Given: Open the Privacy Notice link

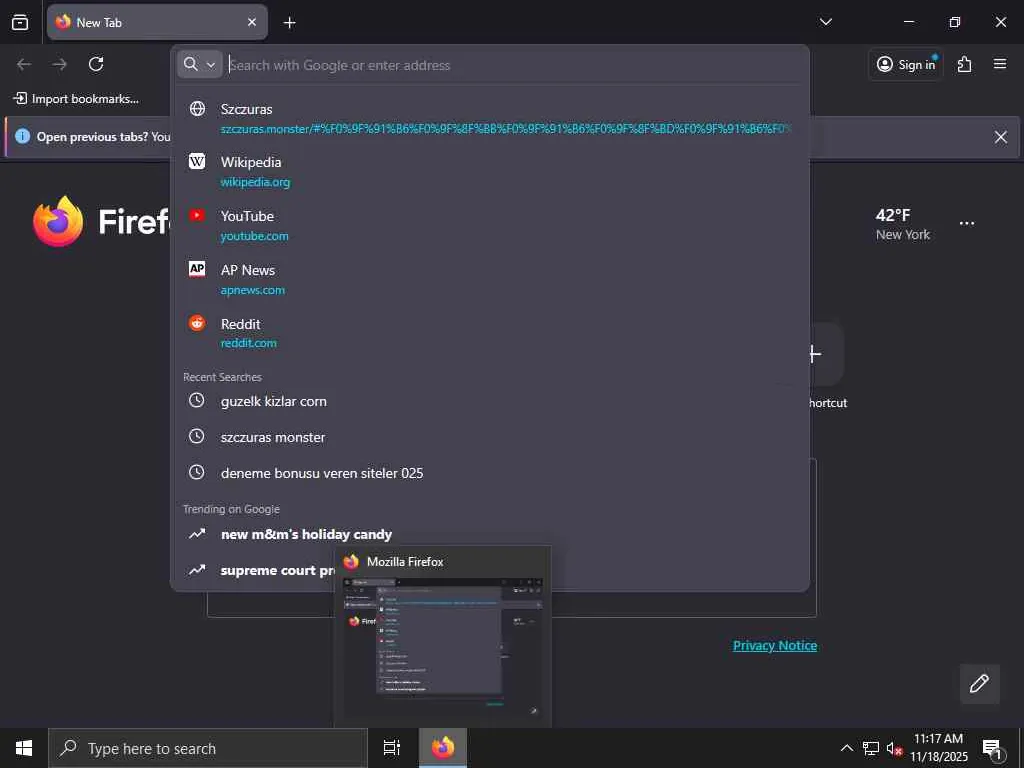Looking at the screenshot, I should coord(775,645).
